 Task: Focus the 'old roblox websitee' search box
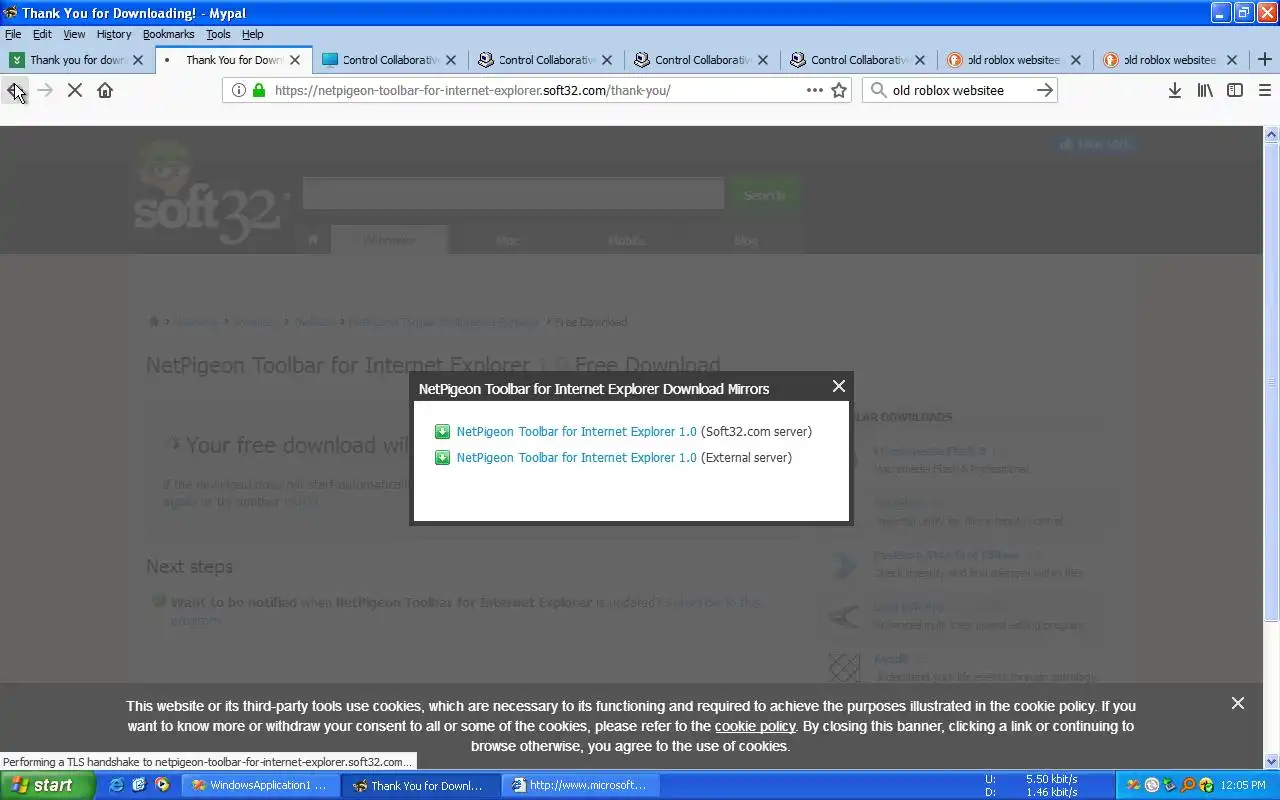click(958, 90)
